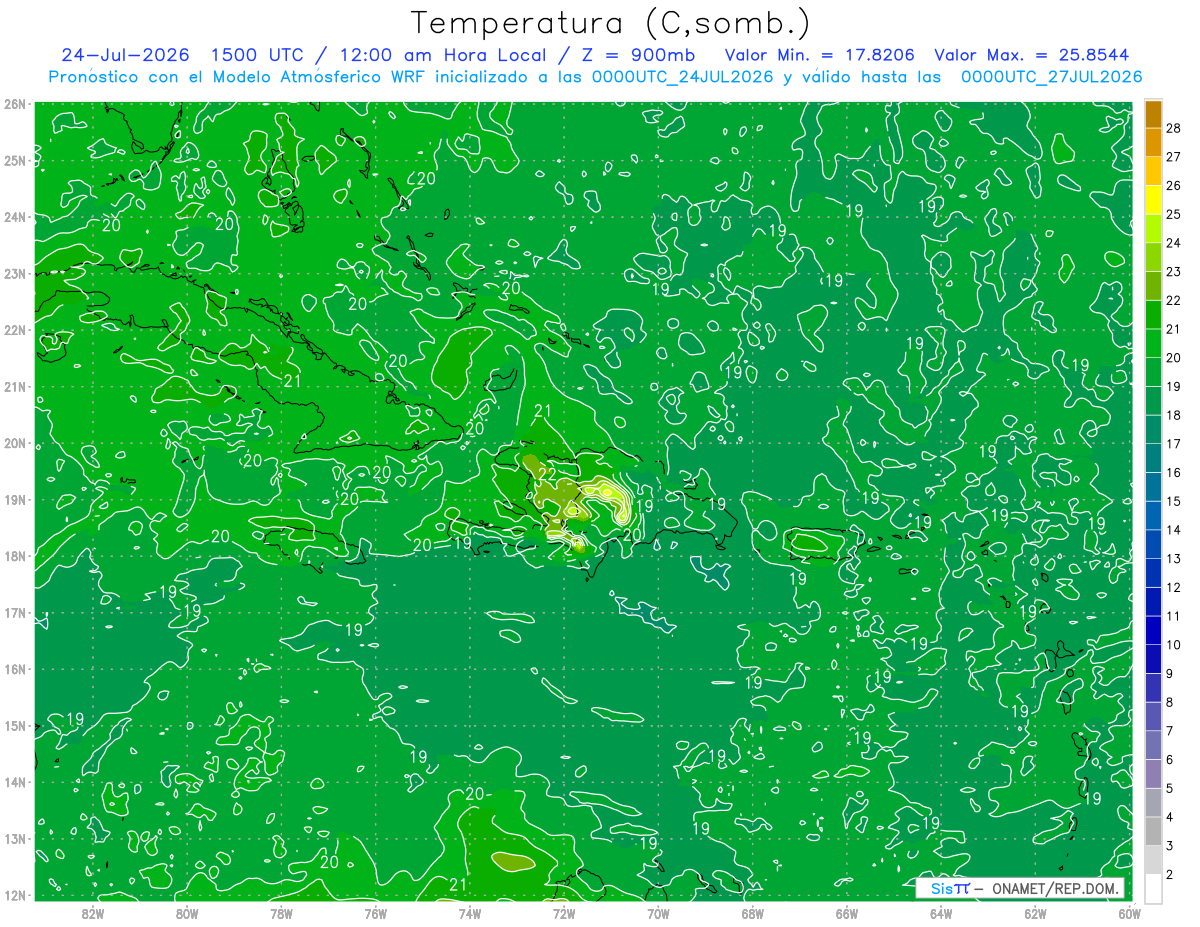Click the '82W' longitude axis label
Screen dimensions: 1200x927
point(92,913)
